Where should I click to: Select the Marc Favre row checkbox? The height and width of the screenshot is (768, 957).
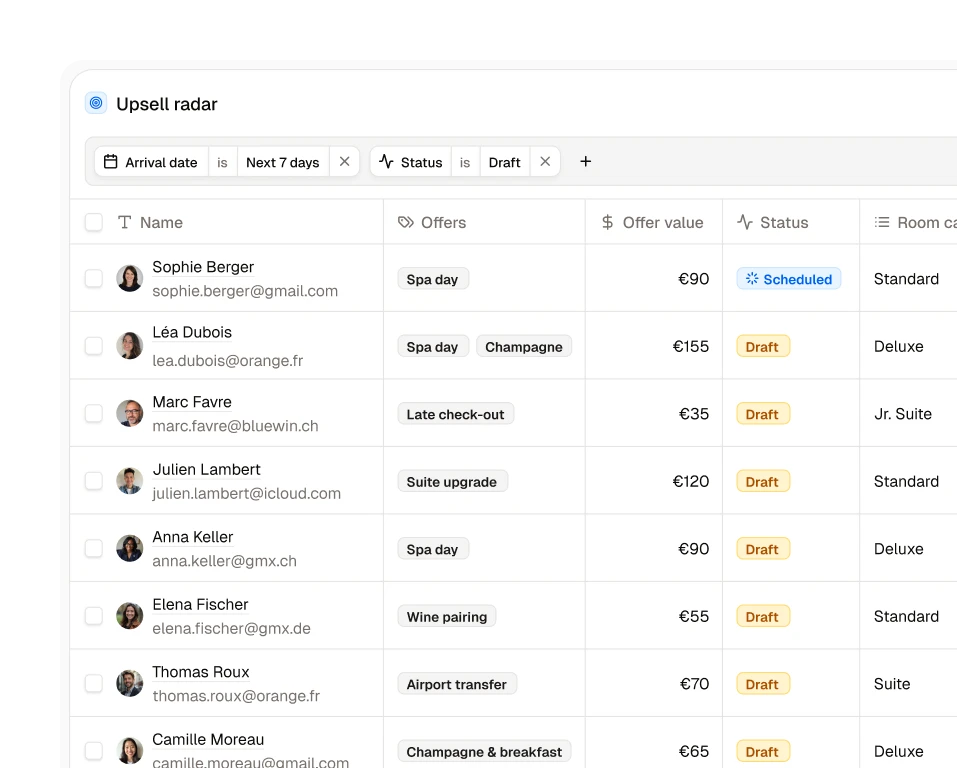[94, 413]
